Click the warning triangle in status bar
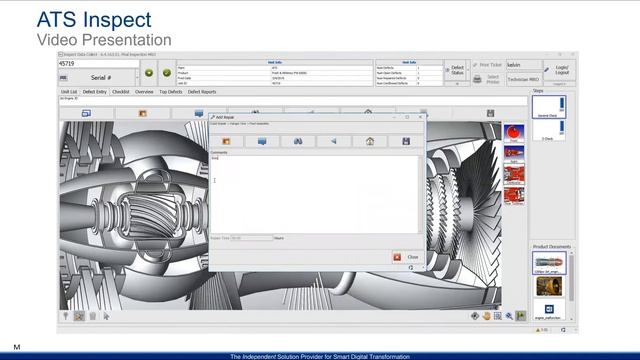 click(x=538, y=330)
